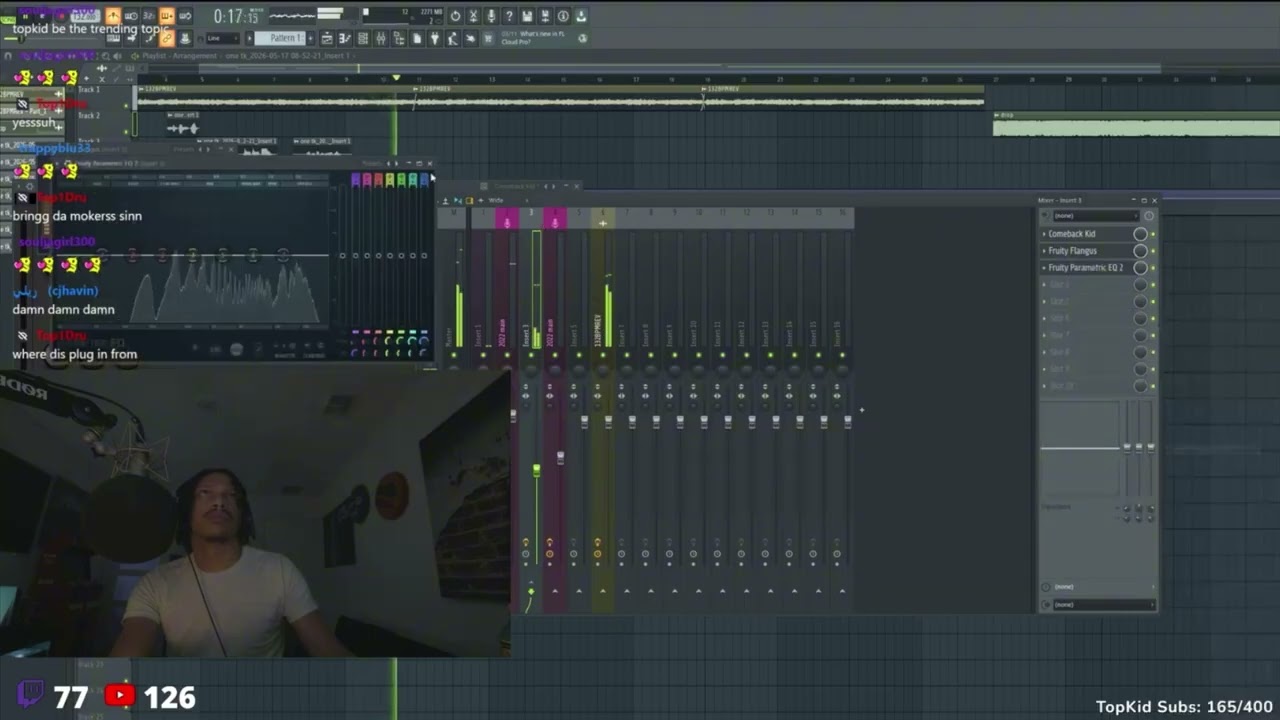The width and height of the screenshot is (1280, 720).
Task: Adjust the Fruity Flangus mix level knob
Action: [x=1140, y=251]
